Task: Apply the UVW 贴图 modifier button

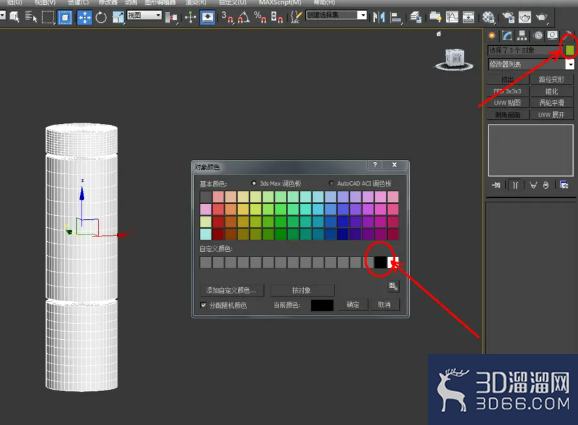Action: [508, 103]
